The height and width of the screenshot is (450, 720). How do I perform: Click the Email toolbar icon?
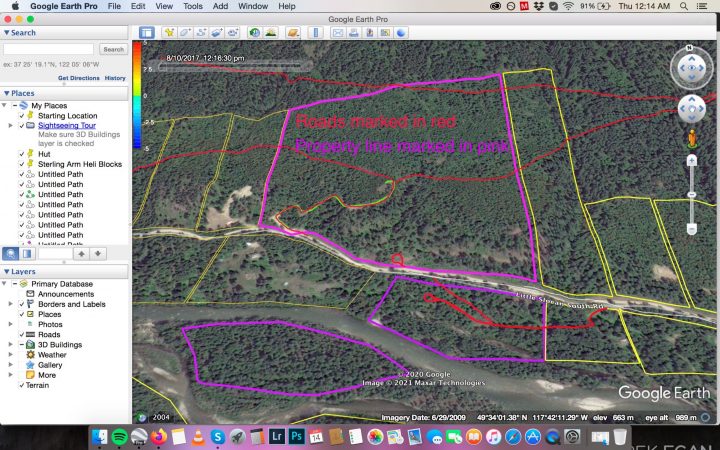click(338, 33)
